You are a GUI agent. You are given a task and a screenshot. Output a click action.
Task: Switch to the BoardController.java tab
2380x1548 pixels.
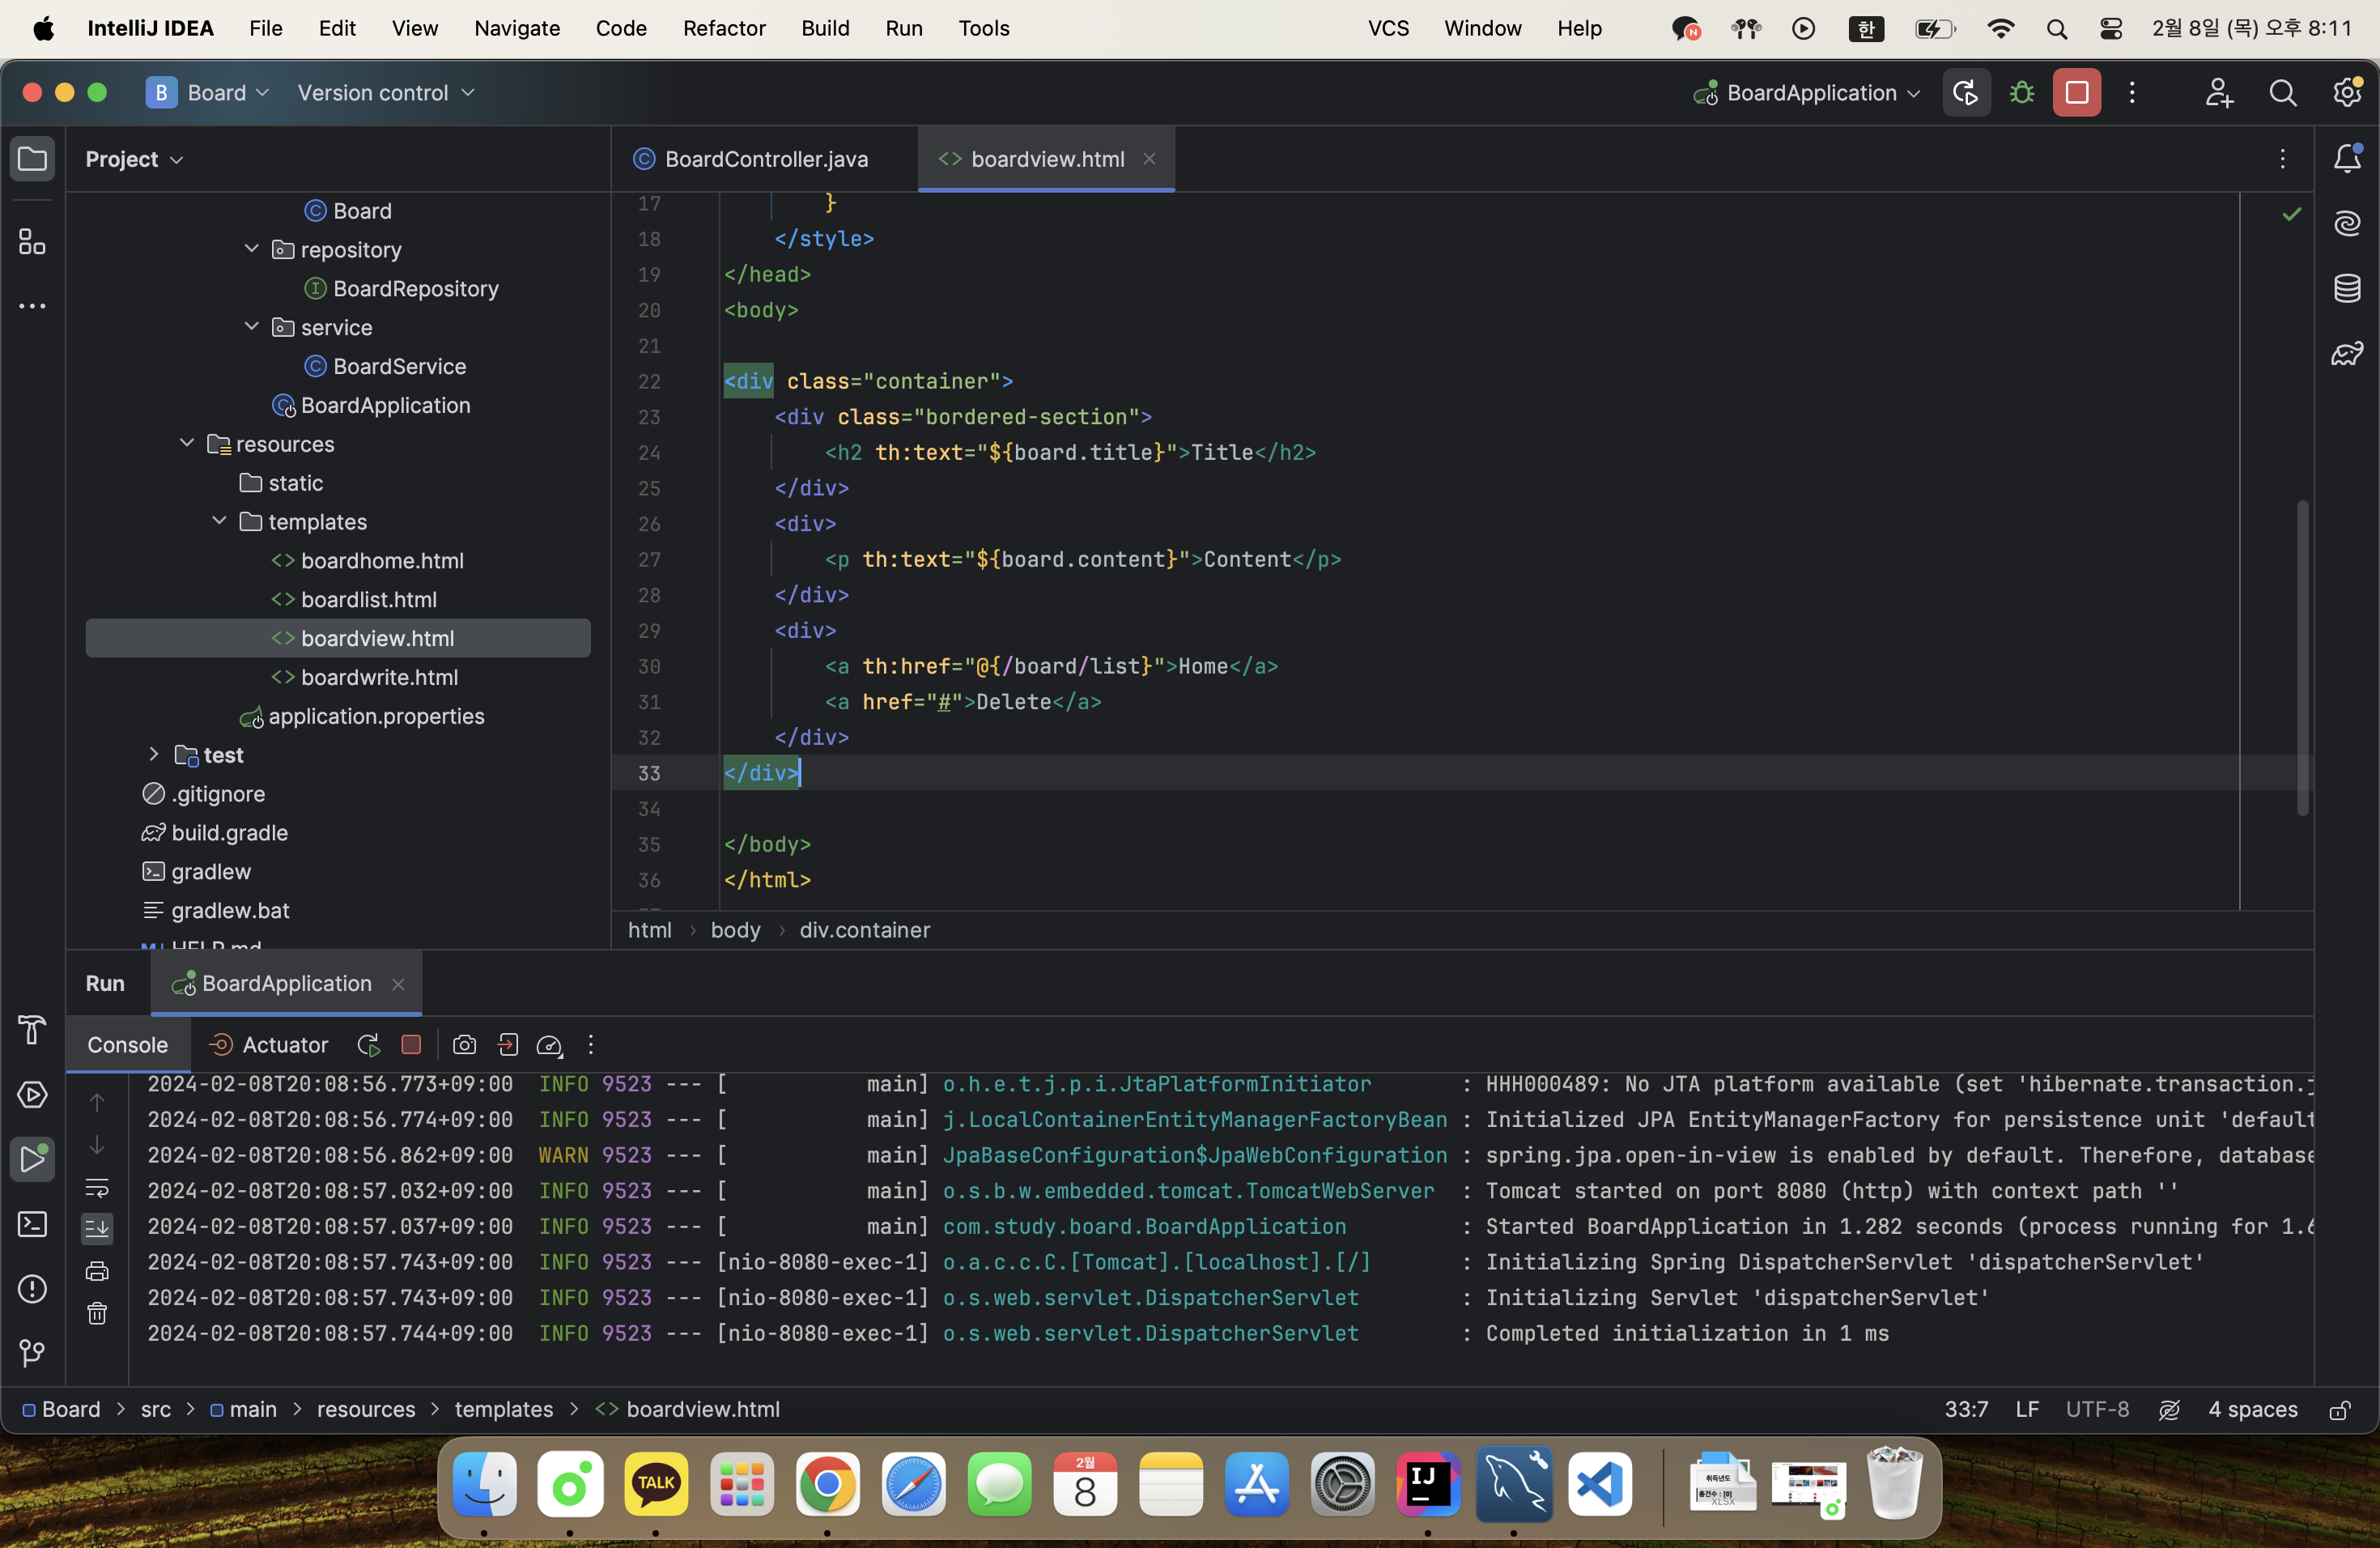(x=764, y=159)
